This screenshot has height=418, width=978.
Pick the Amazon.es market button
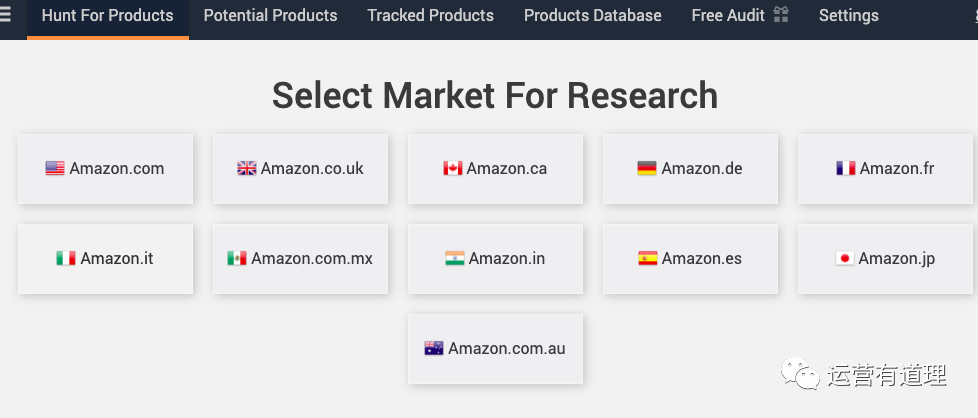click(690, 259)
